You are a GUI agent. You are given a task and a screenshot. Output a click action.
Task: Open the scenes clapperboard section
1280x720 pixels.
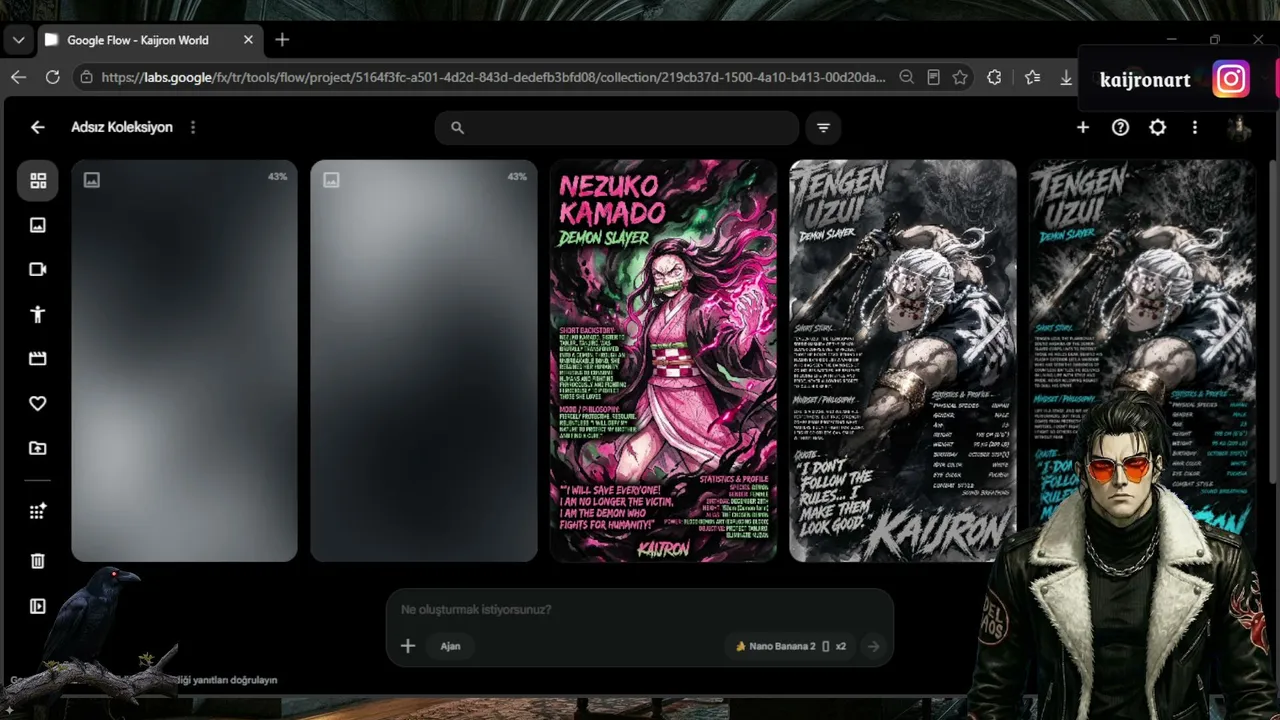pos(38,358)
